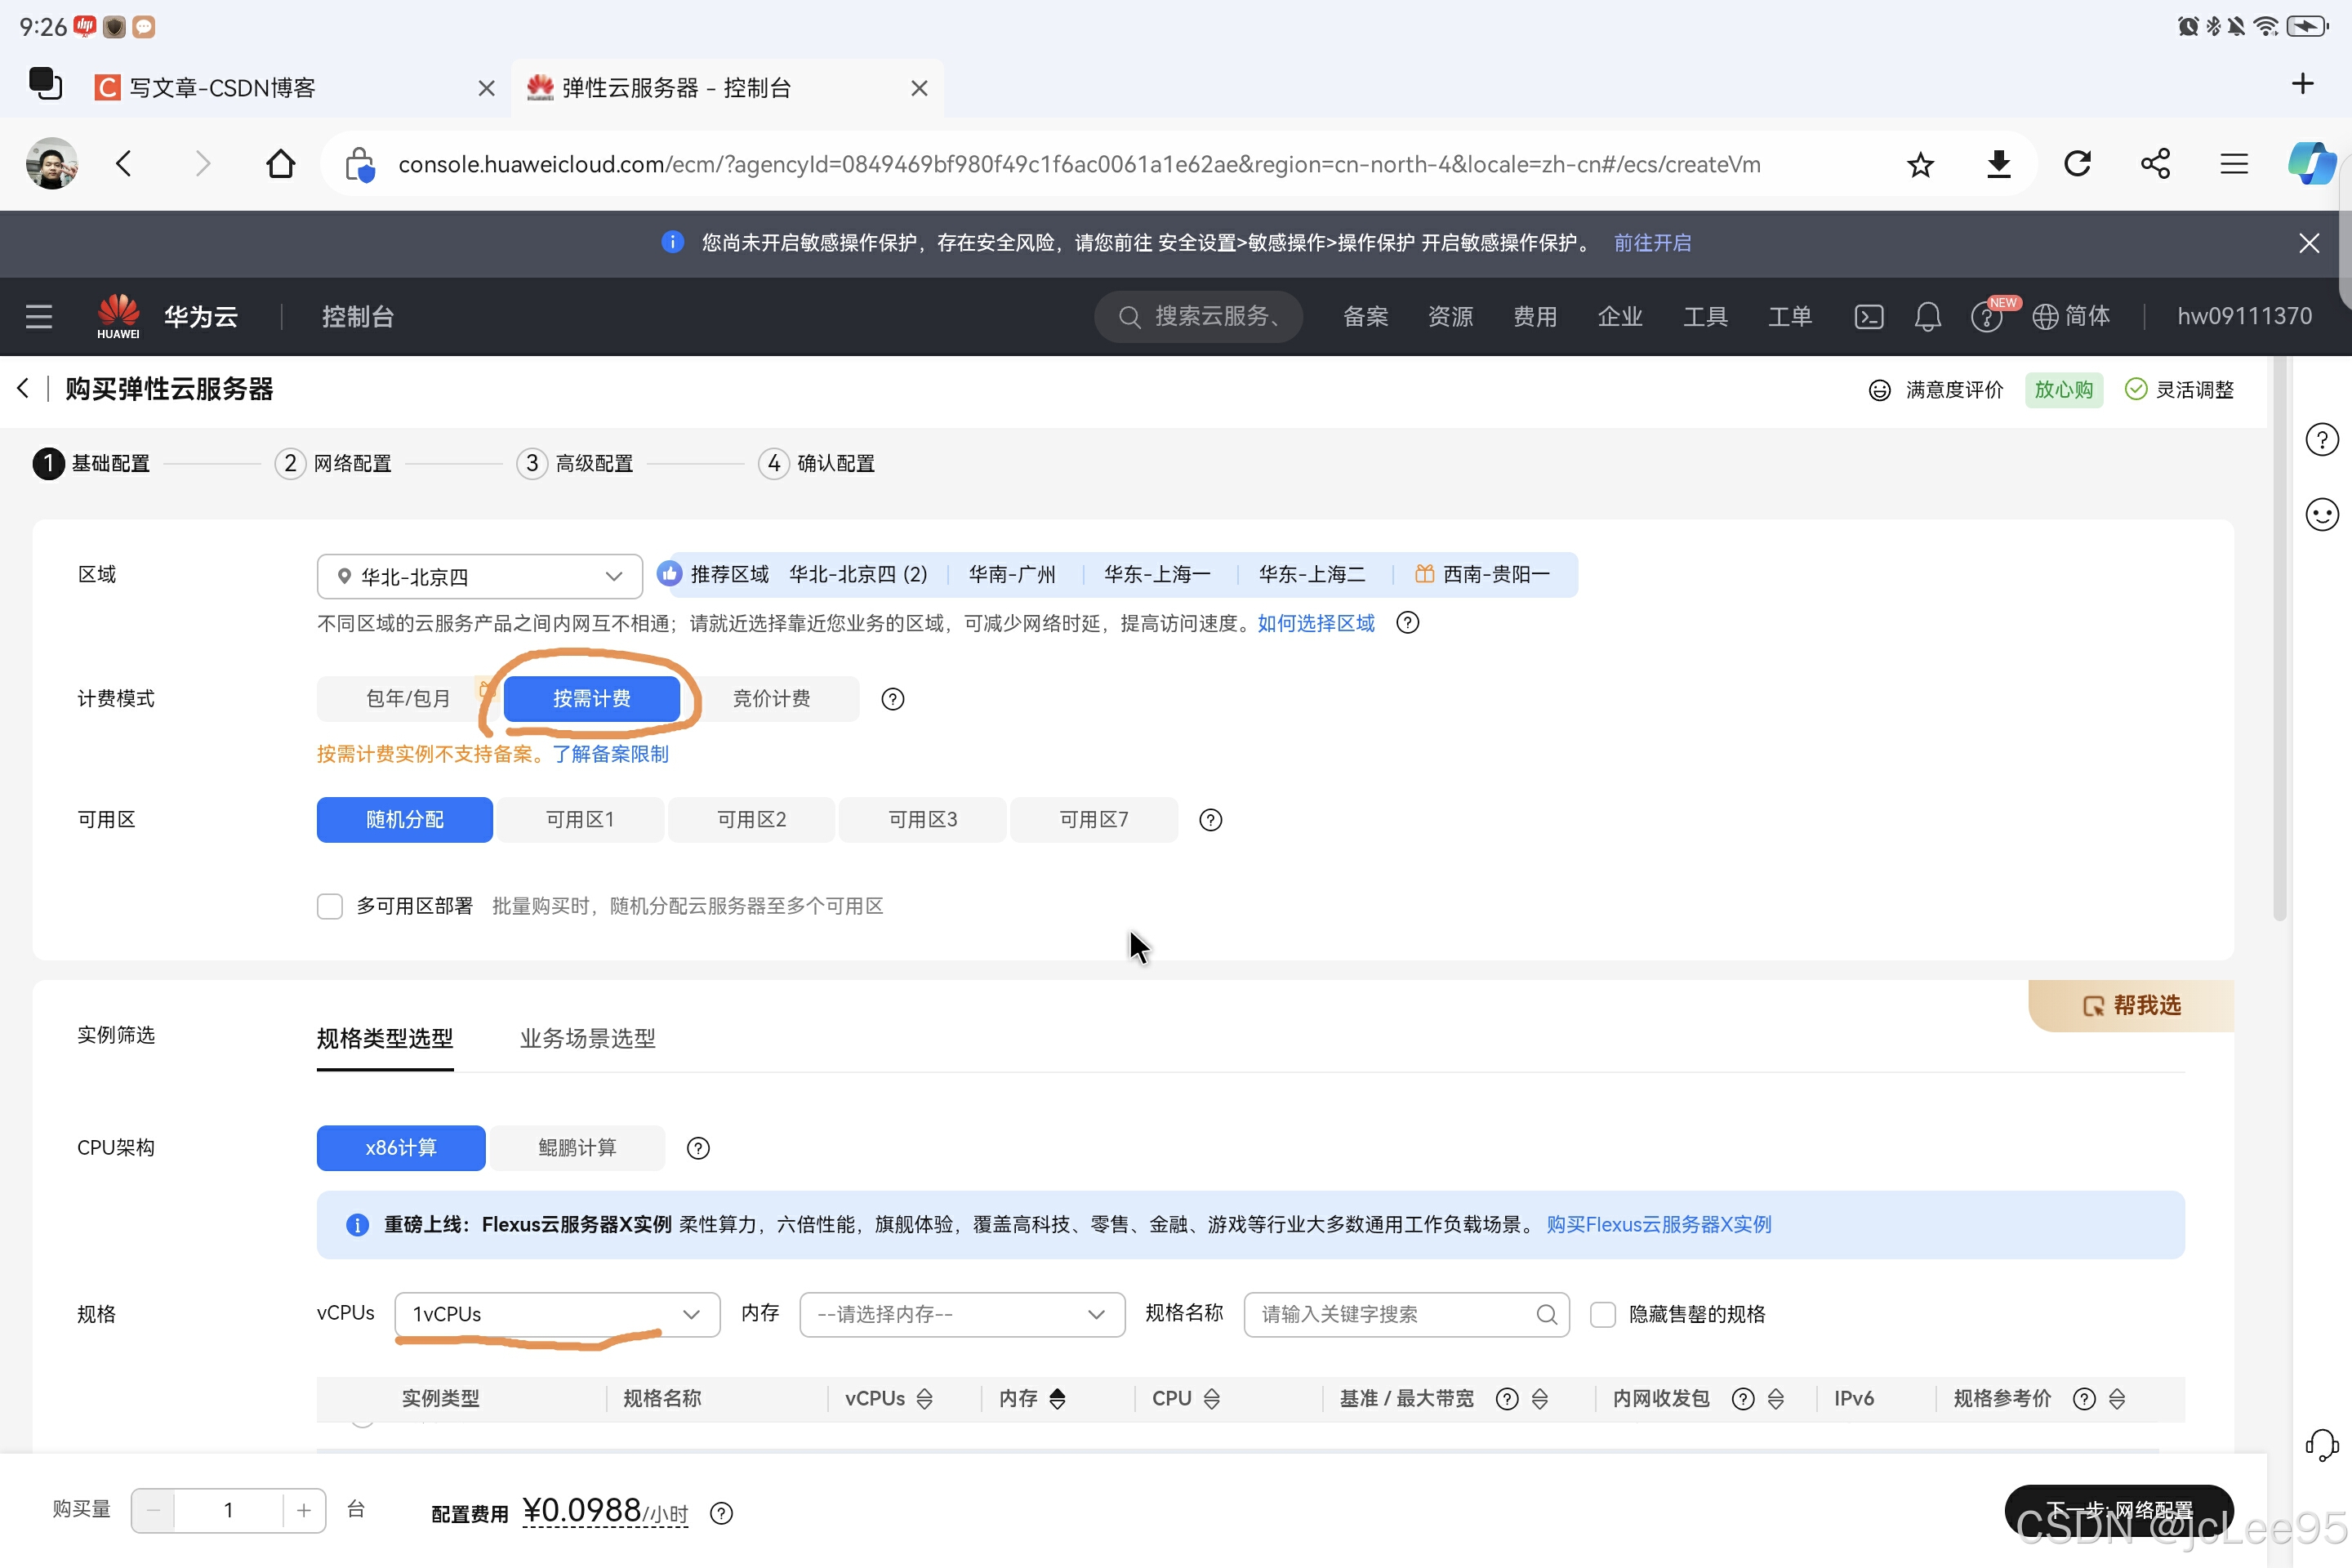Click the customer service headset icon
This screenshot has height=1568, width=2352.
pos(2321,1444)
